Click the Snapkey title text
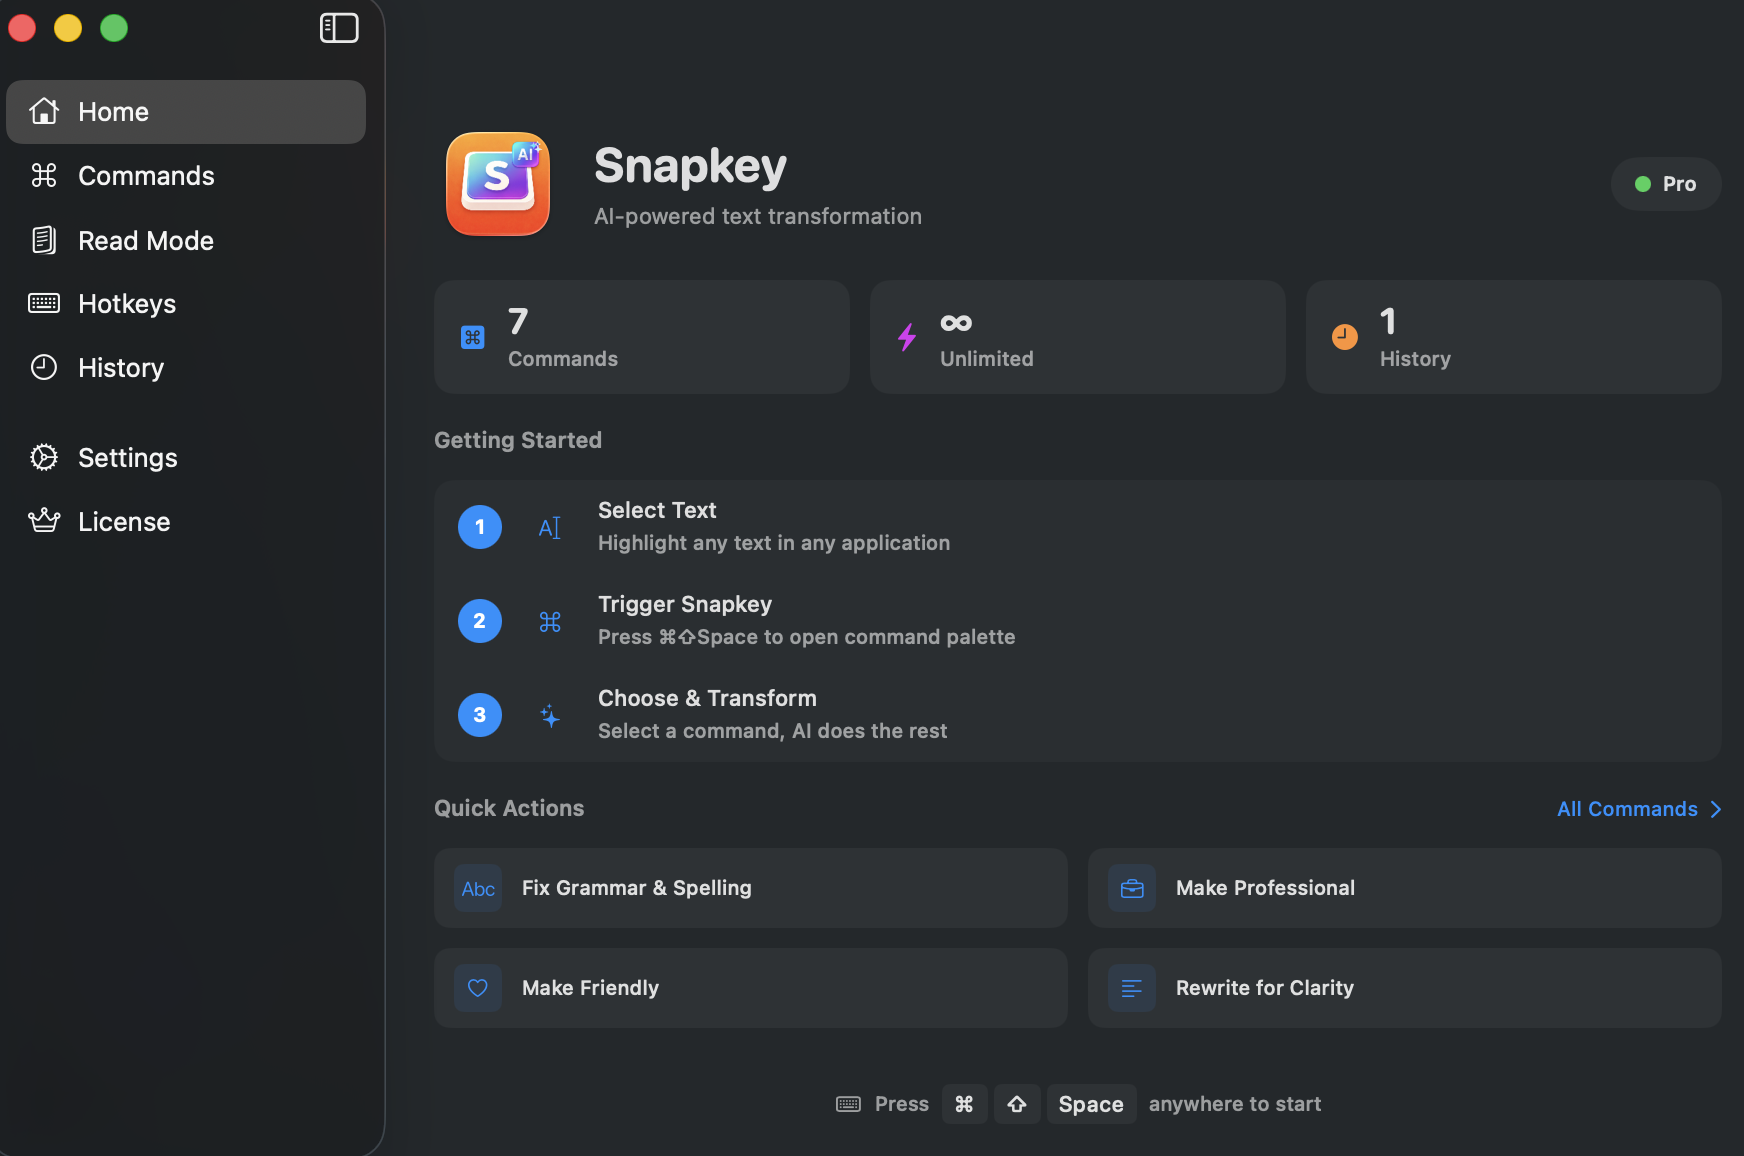 tap(690, 166)
